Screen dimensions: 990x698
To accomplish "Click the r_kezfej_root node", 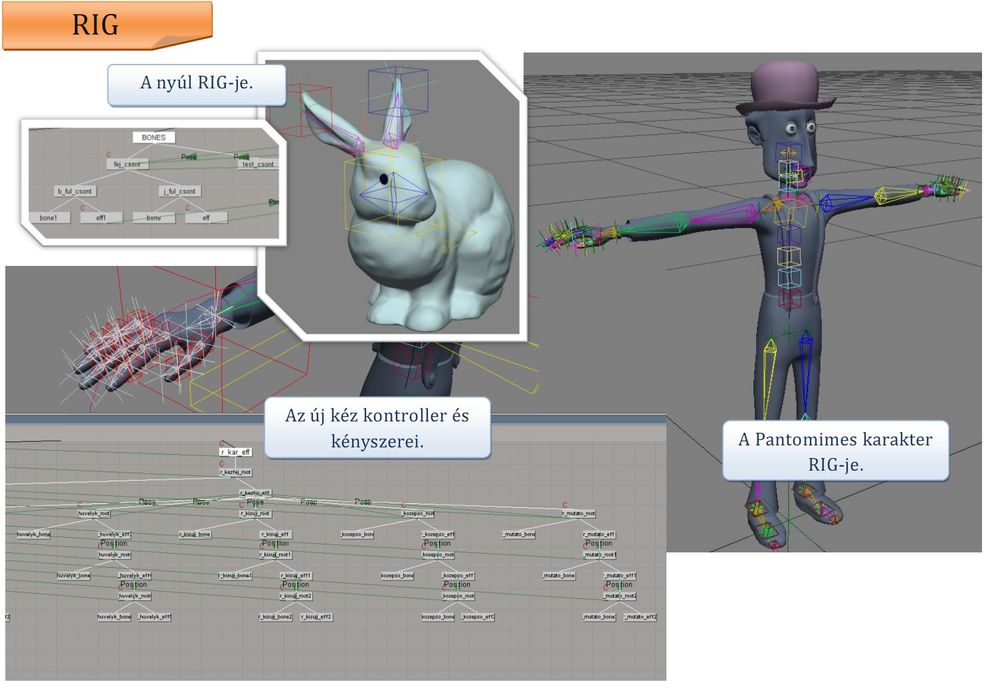I will coord(235,471).
